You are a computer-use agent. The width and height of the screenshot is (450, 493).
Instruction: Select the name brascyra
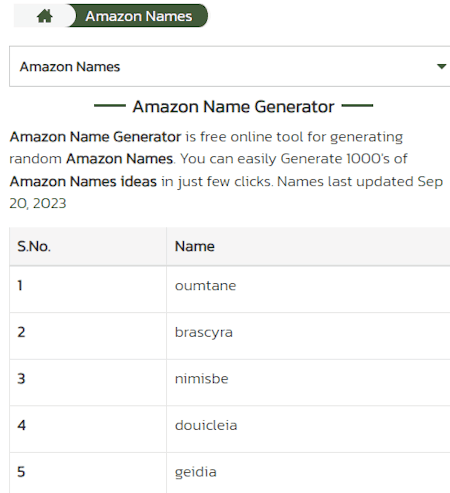click(x=204, y=333)
